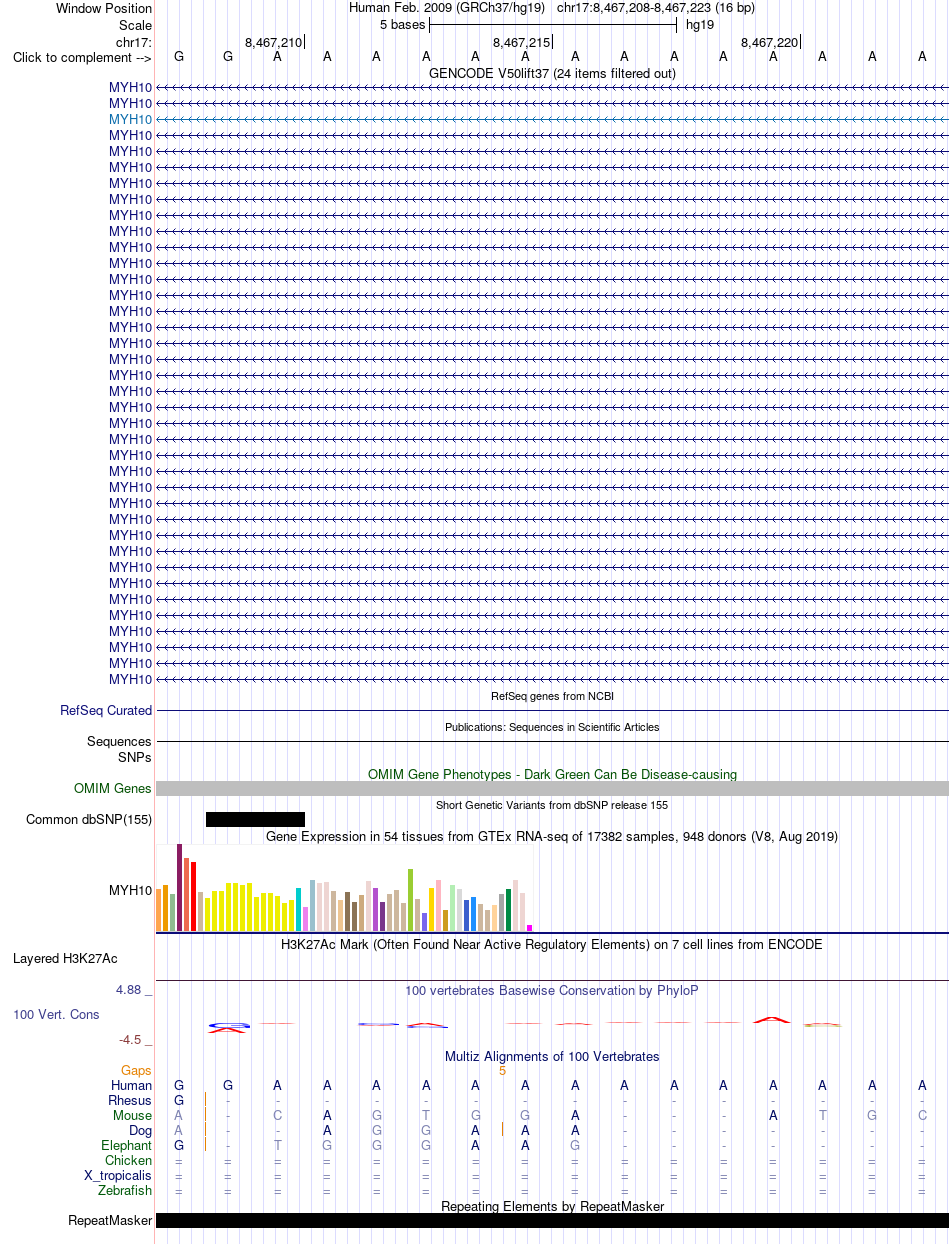Viewport: 950px width, 1244px height.
Task: Click the cyan bar in GTEx chart
Action: pyautogui.click(x=299, y=910)
